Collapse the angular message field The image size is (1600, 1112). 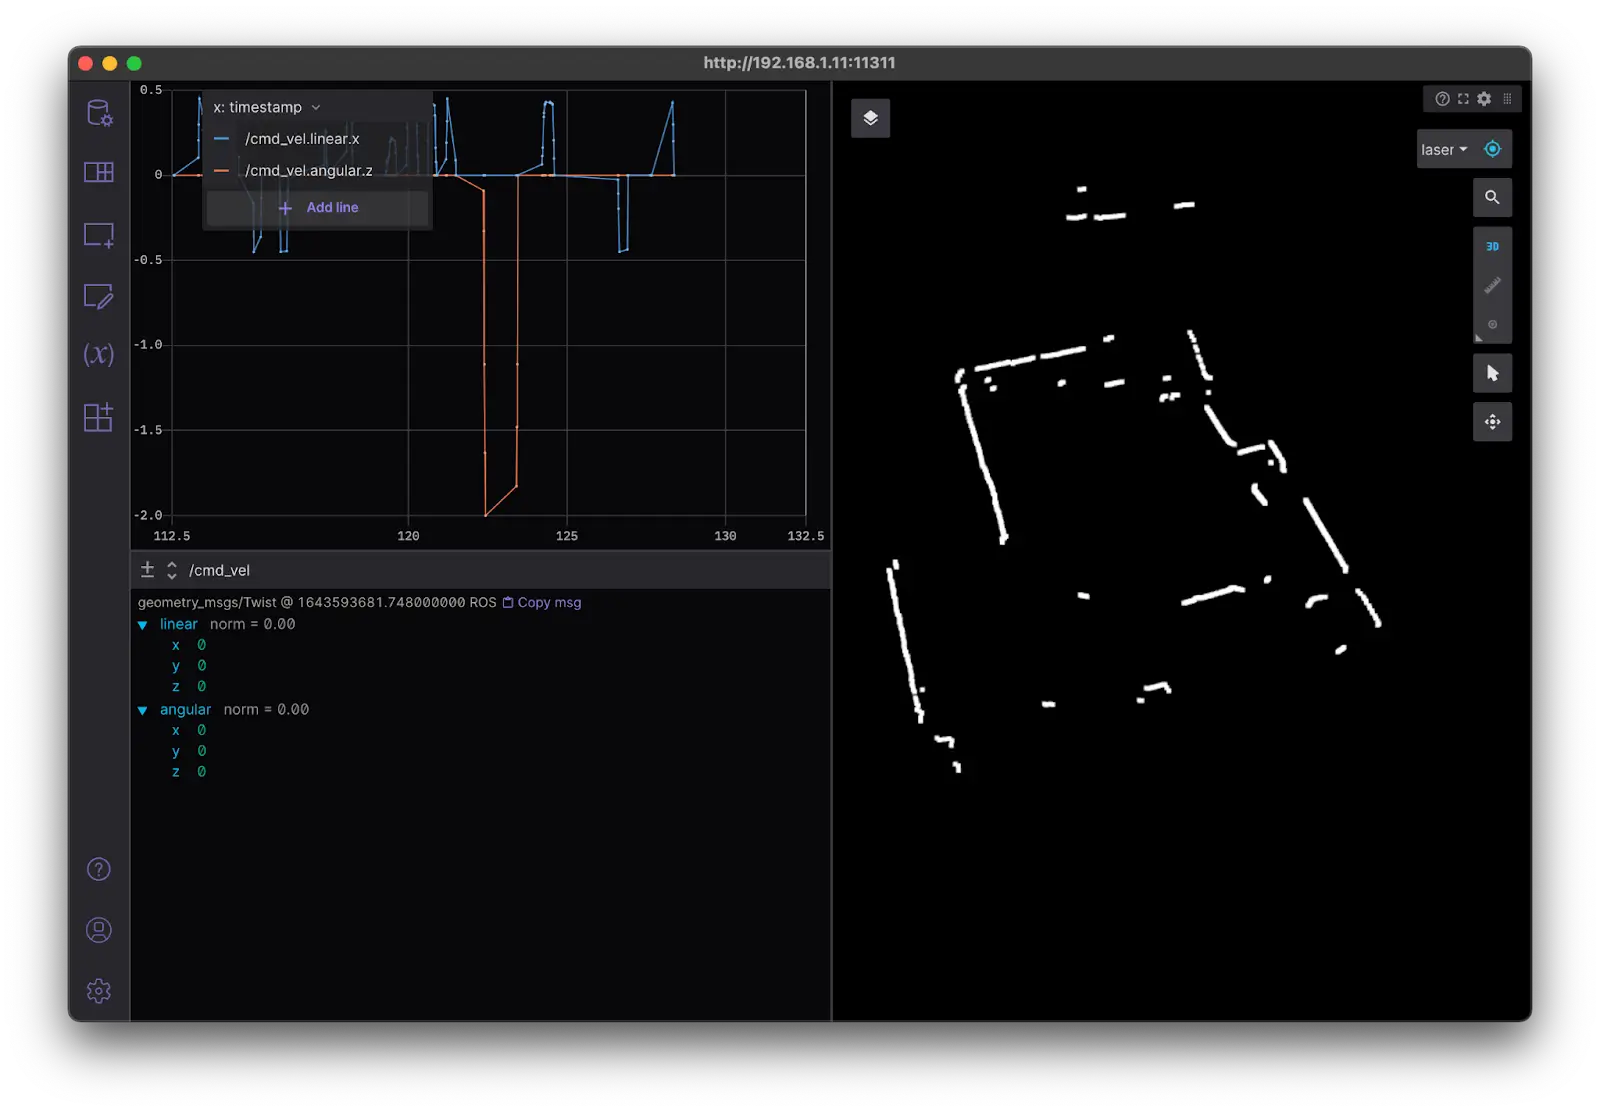143,710
